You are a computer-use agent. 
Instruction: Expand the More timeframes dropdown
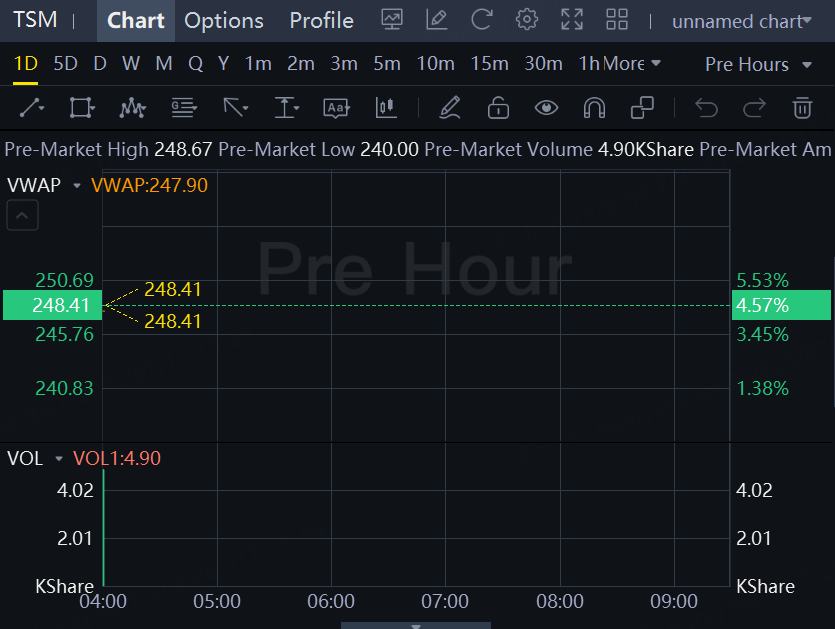coord(632,64)
